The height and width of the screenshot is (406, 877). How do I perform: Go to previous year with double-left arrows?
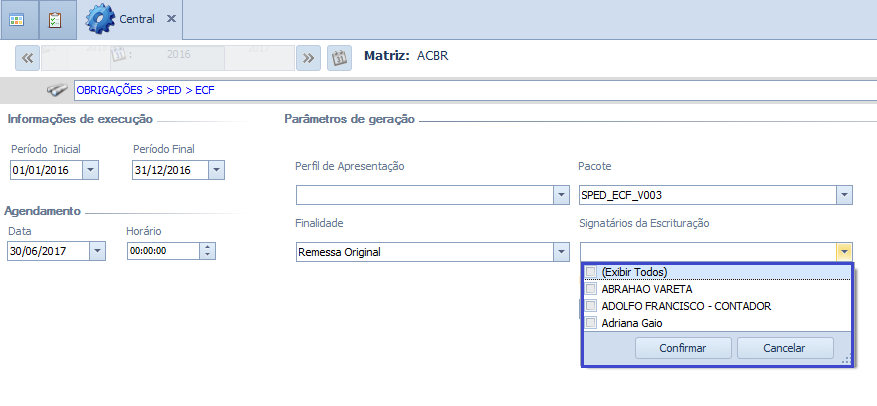click(x=28, y=57)
